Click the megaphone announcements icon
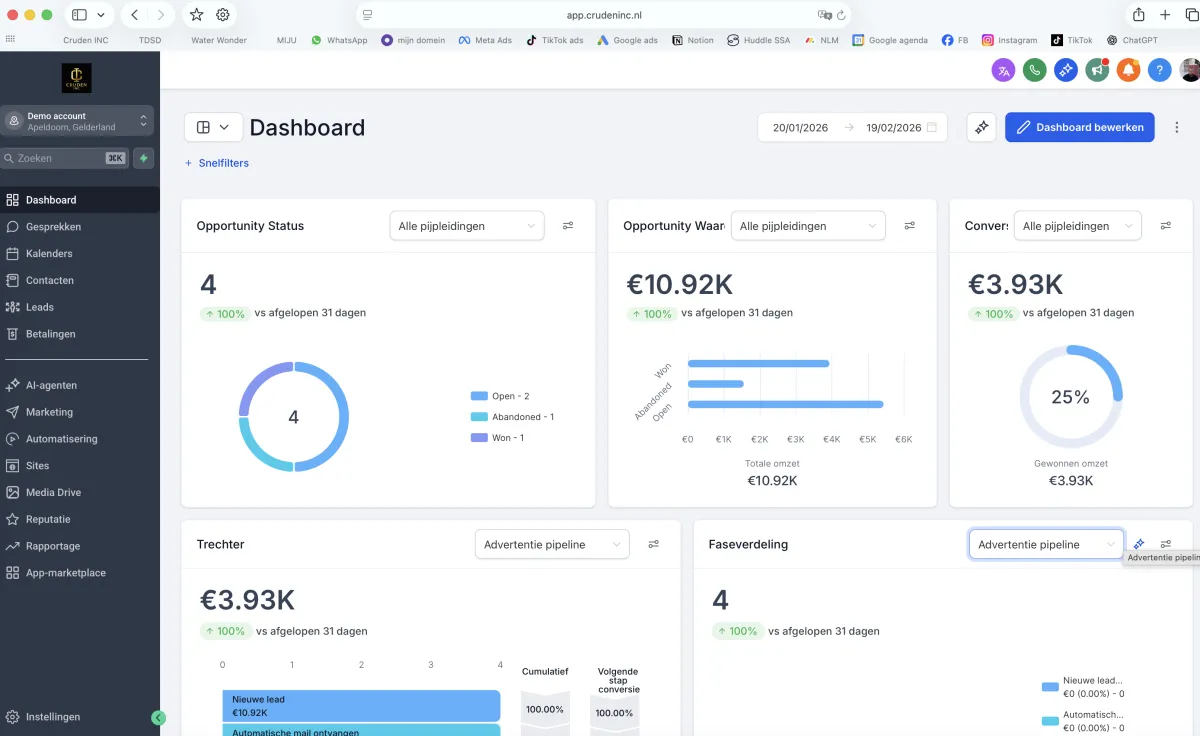The image size is (1200, 736). click(x=1097, y=70)
